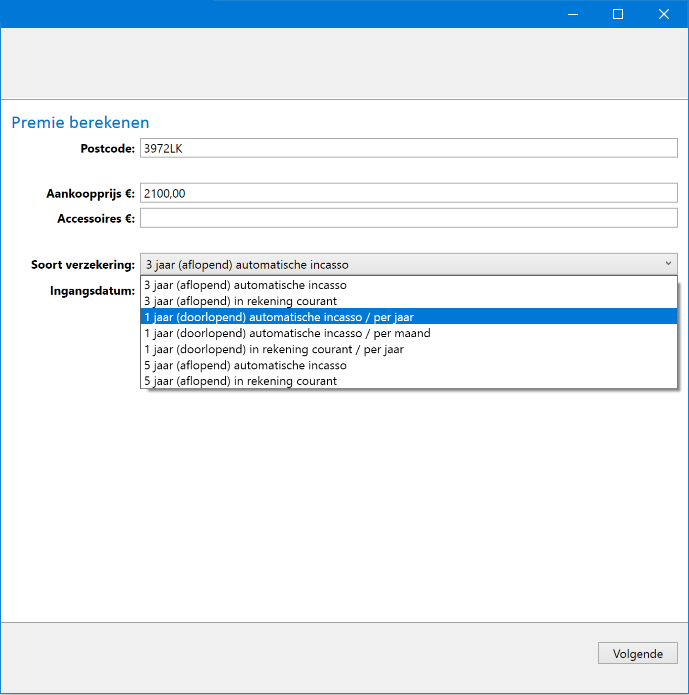Close the Premie berekenen window

pyautogui.click(x=664, y=14)
